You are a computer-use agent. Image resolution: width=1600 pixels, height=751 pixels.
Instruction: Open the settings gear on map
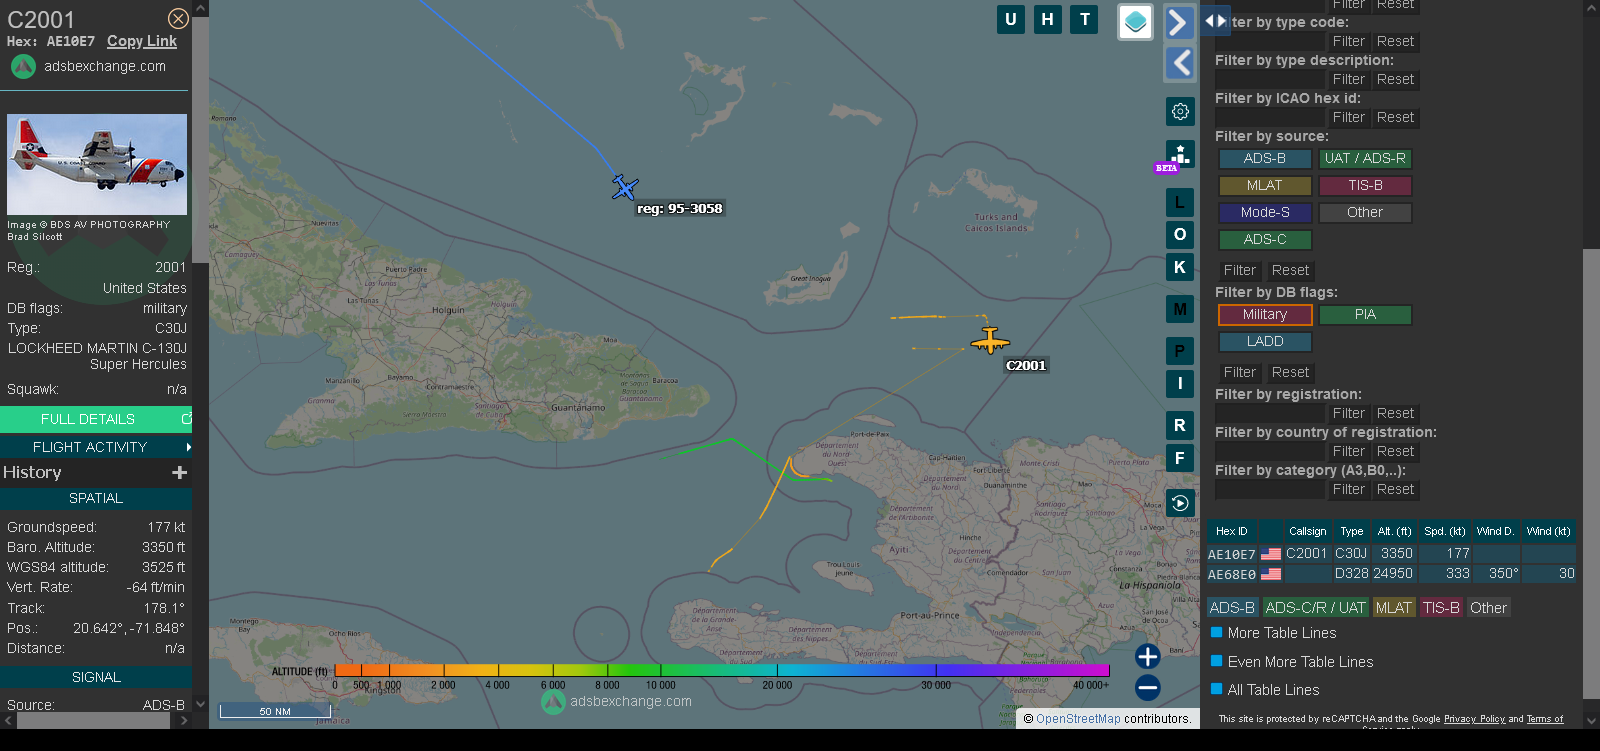coord(1180,111)
